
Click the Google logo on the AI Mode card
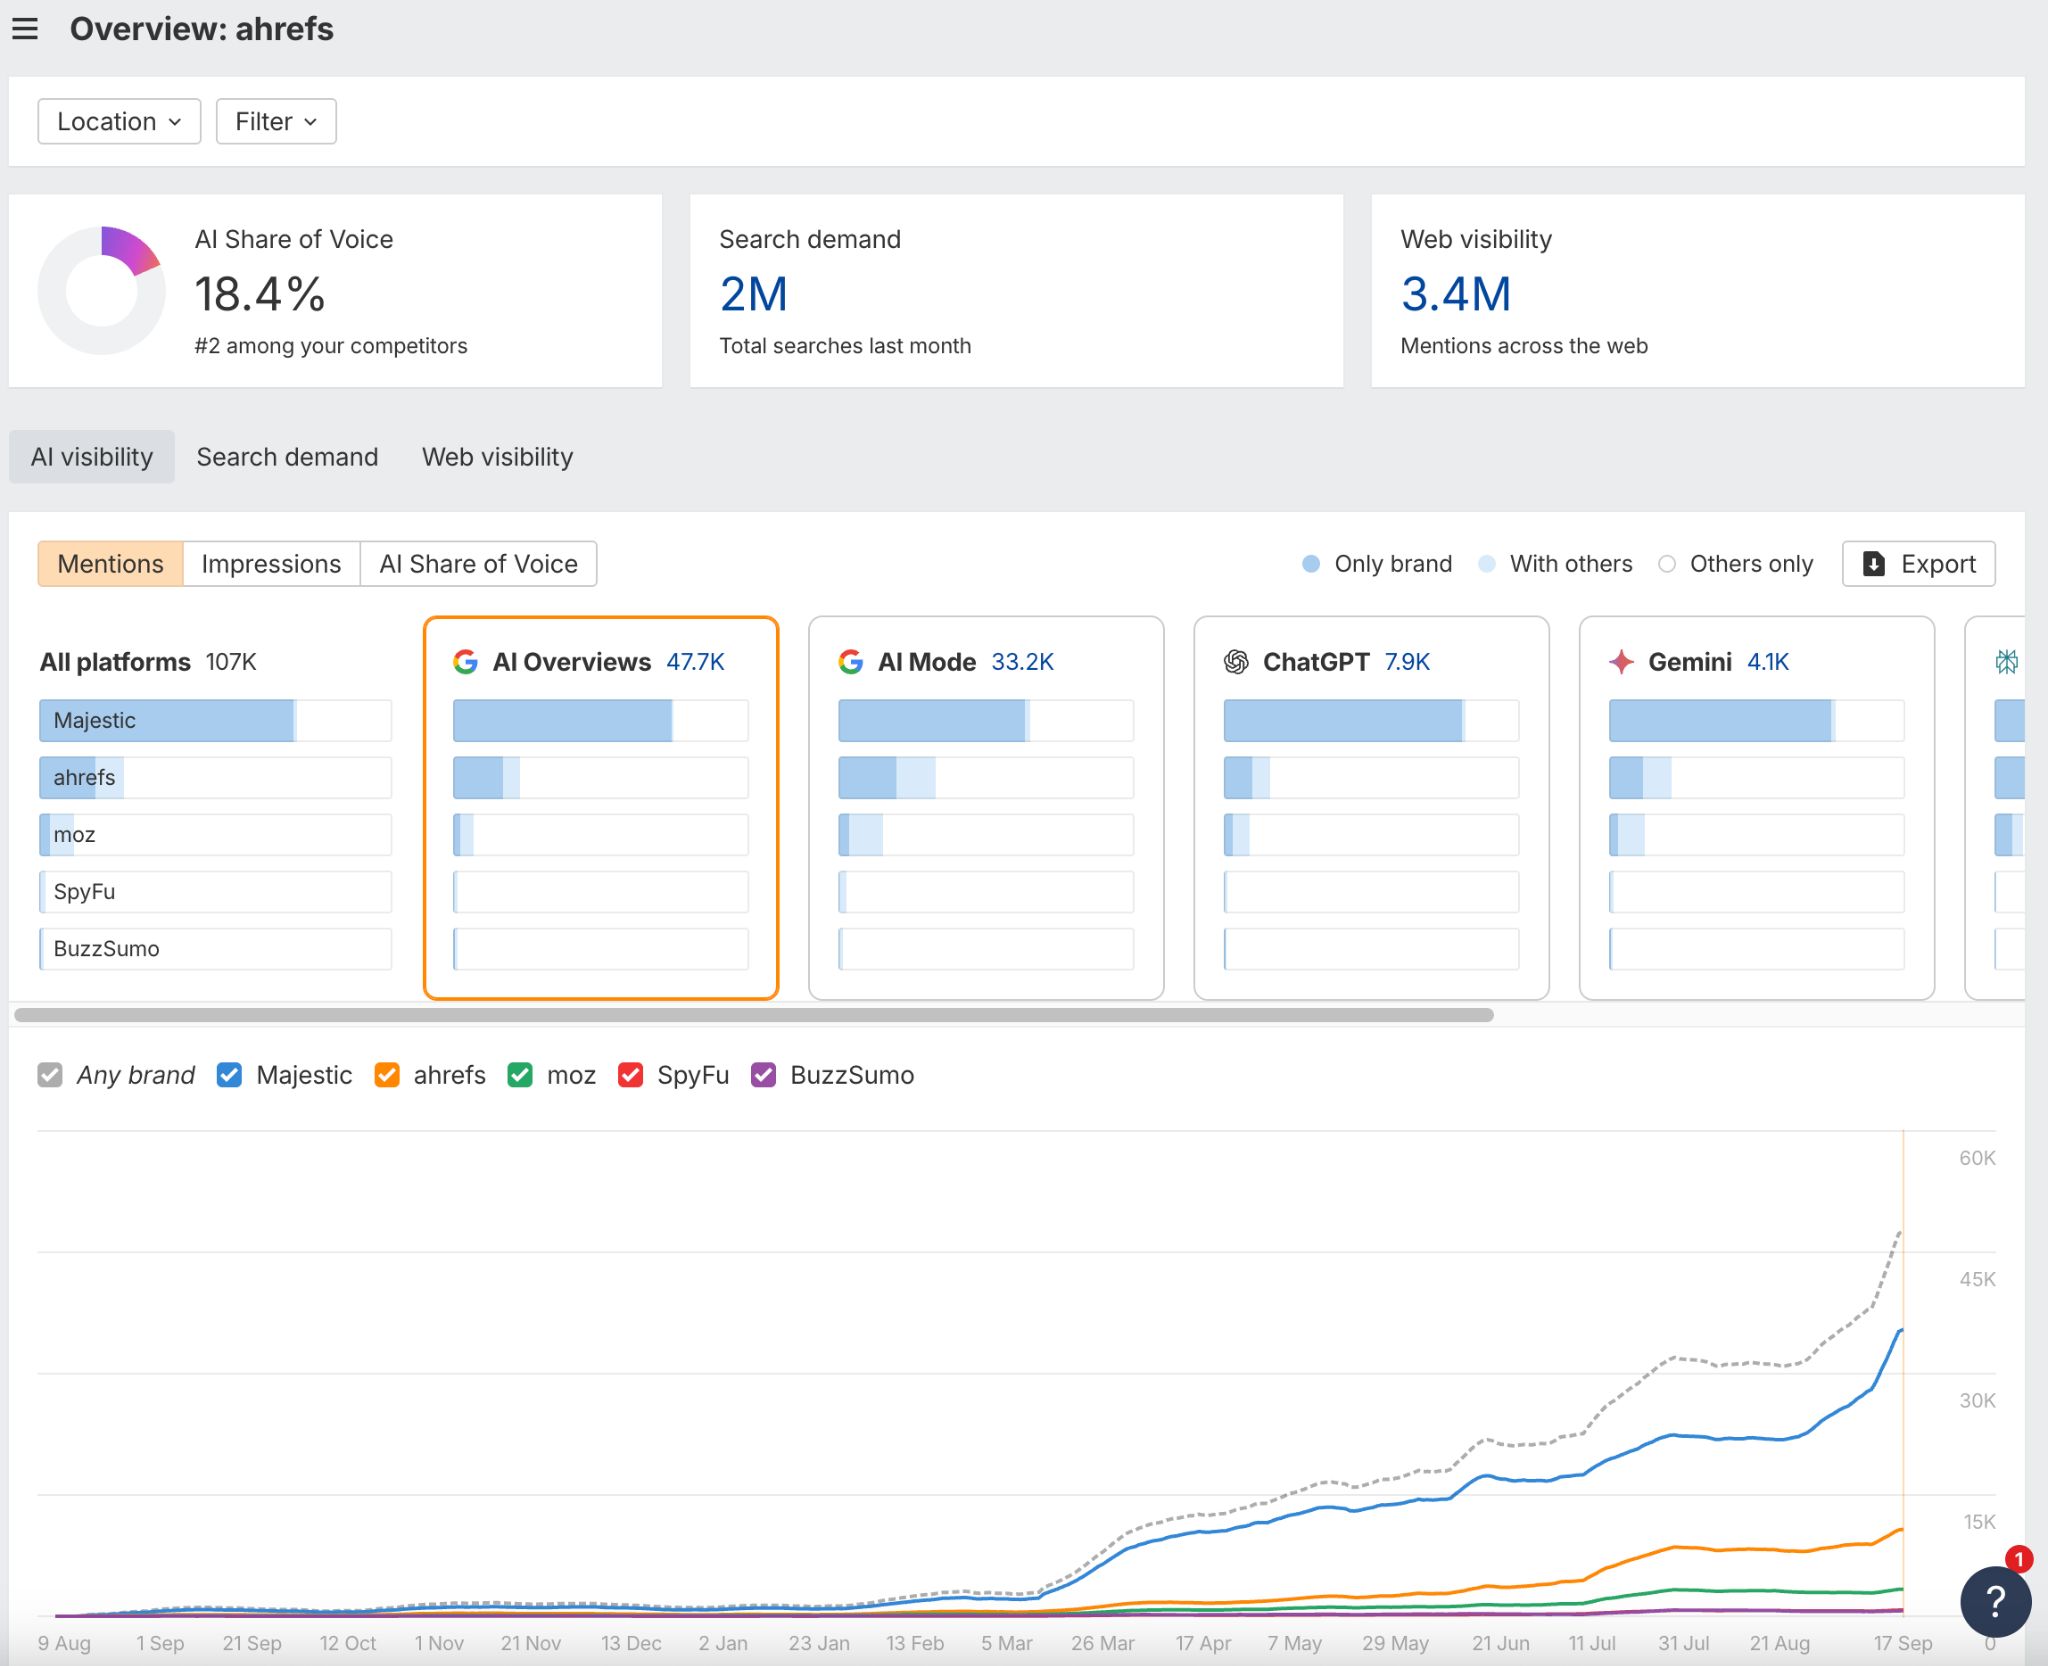pyautogui.click(x=852, y=662)
